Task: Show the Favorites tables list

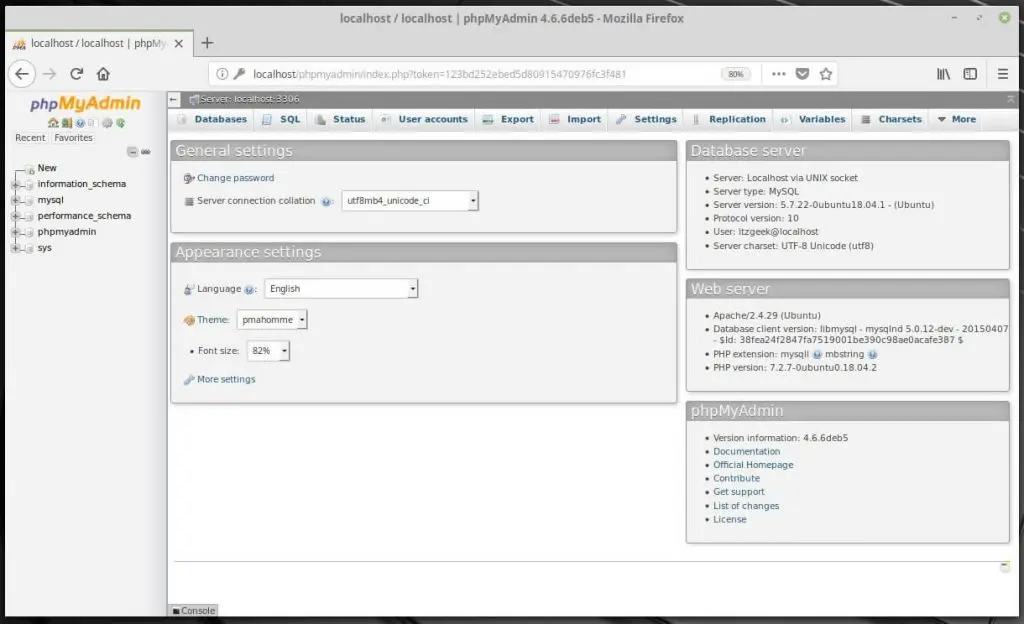Action: [x=73, y=138]
